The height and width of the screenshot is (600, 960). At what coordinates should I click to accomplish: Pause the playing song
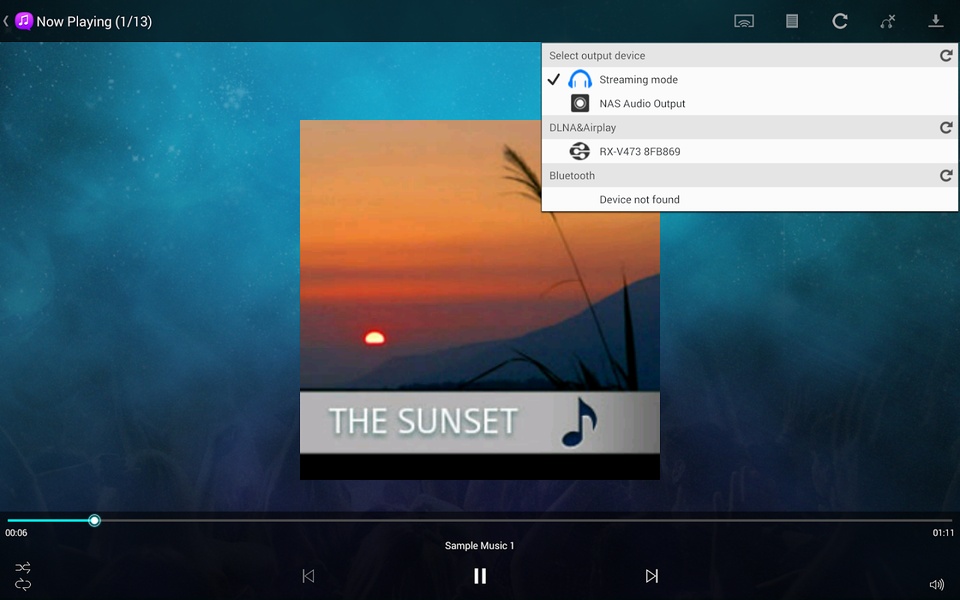(x=480, y=576)
